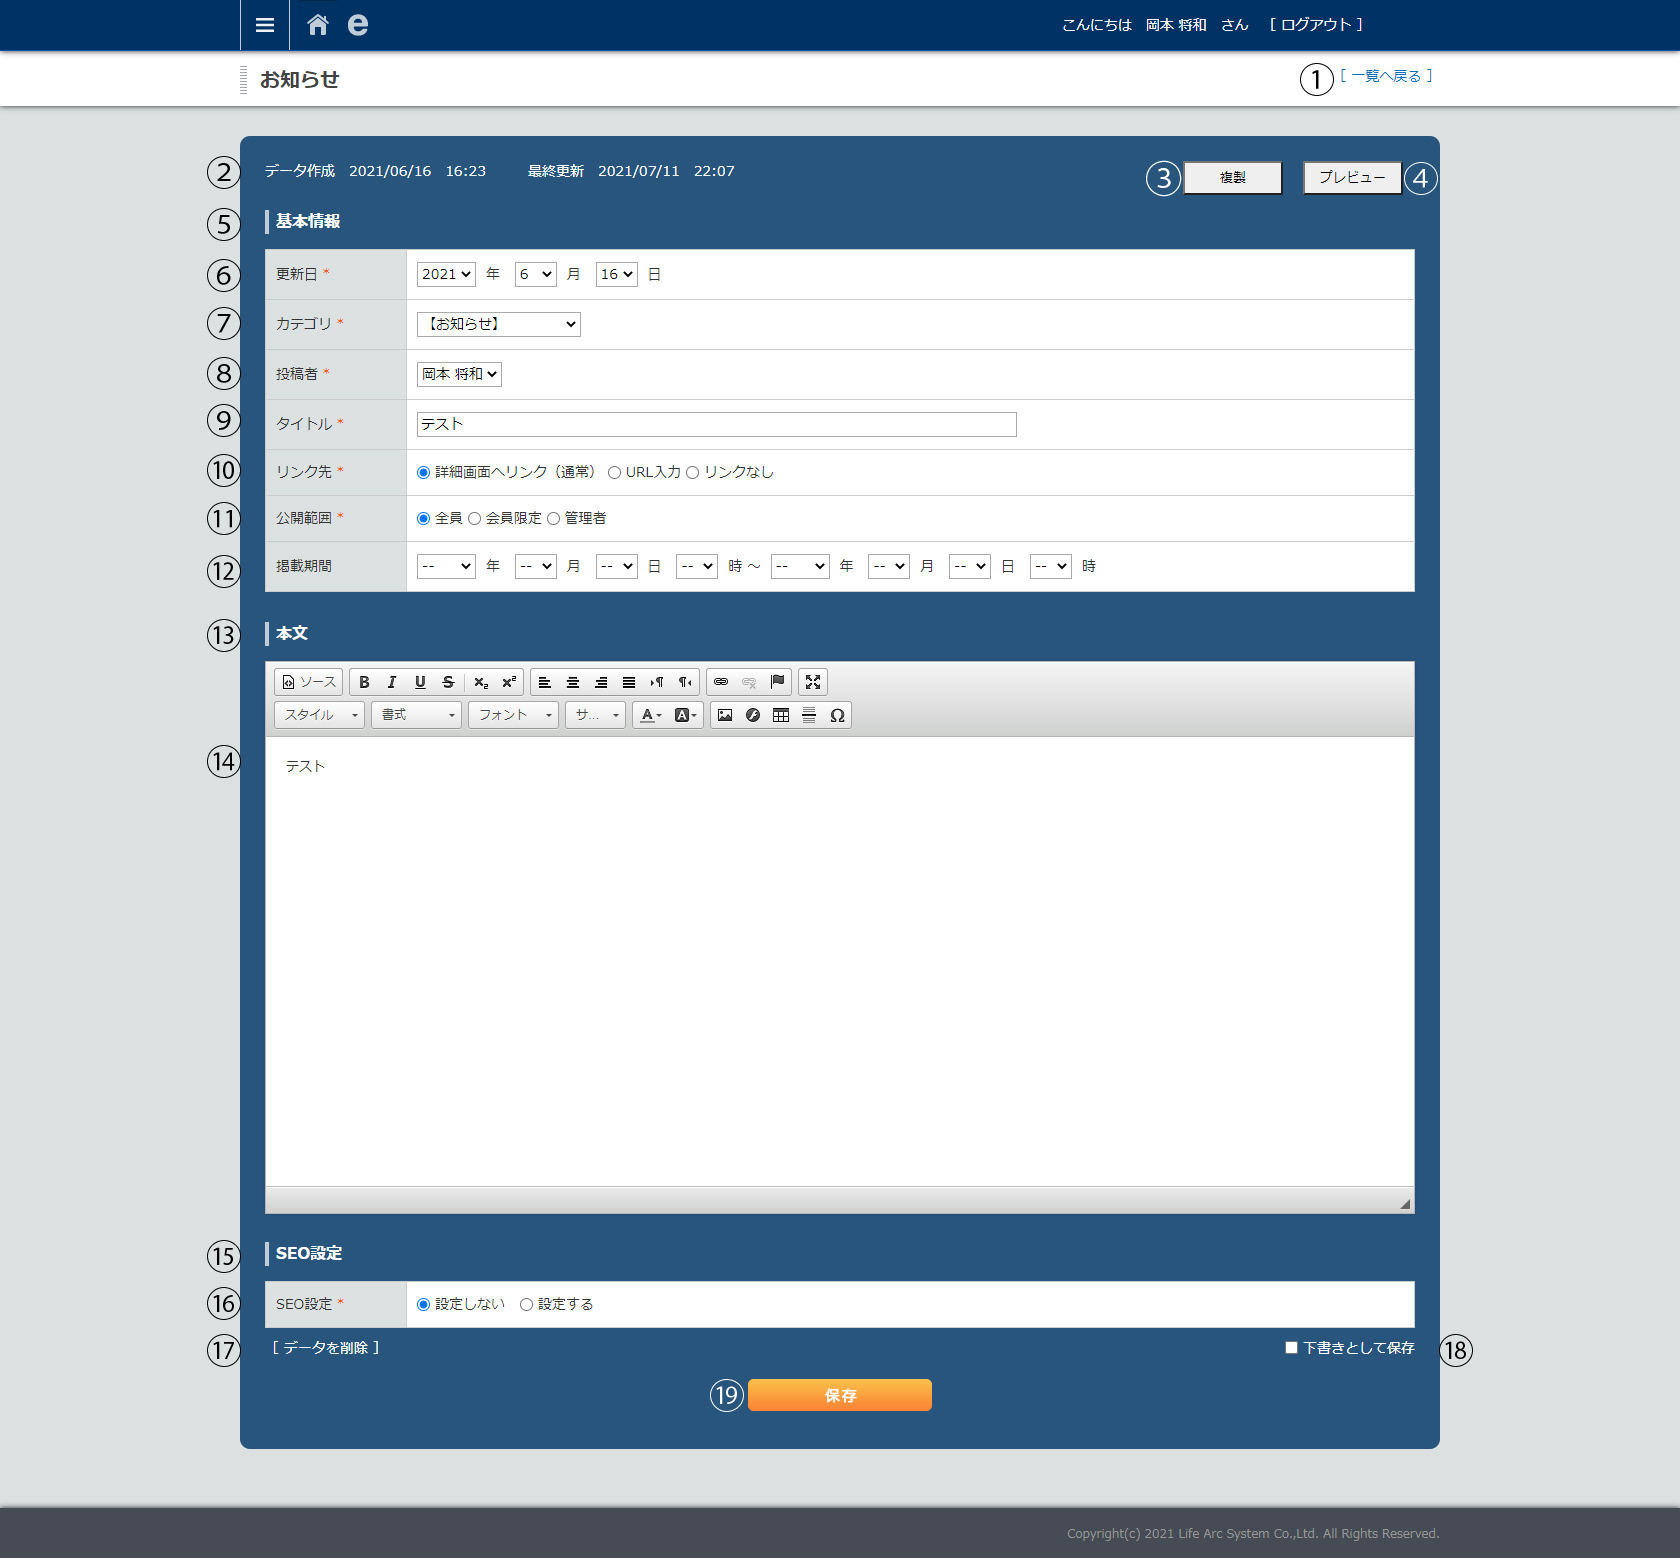Insert a table into the body
The width and height of the screenshot is (1680, 1560).
tap(781, 715)
